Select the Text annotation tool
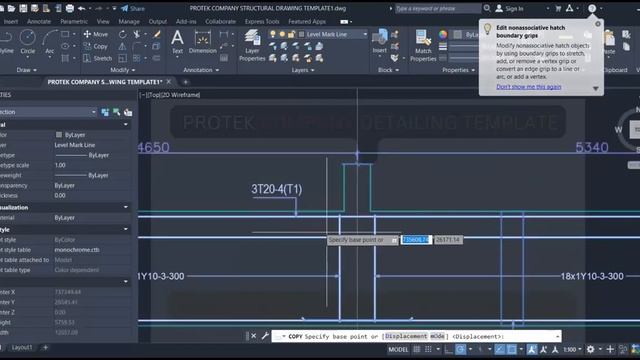The image size is (640, 360). click(177, 42)
